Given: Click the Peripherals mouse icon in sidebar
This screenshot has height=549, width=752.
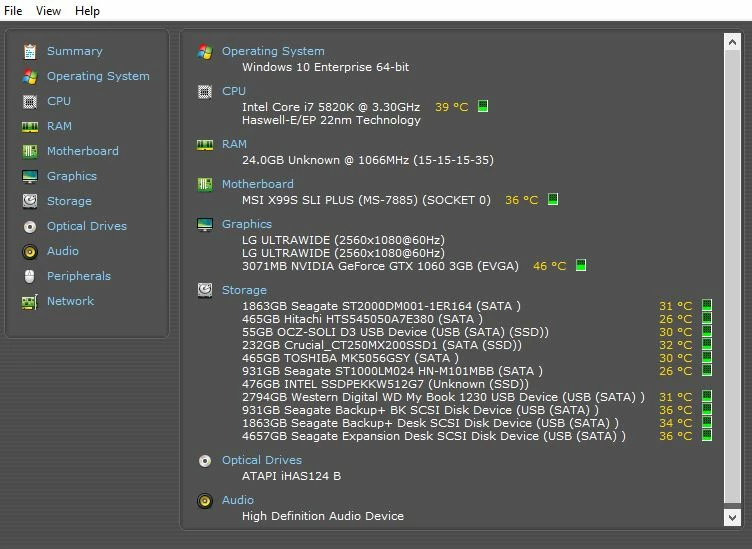Looking at the screenshot, I should (30, 277).
